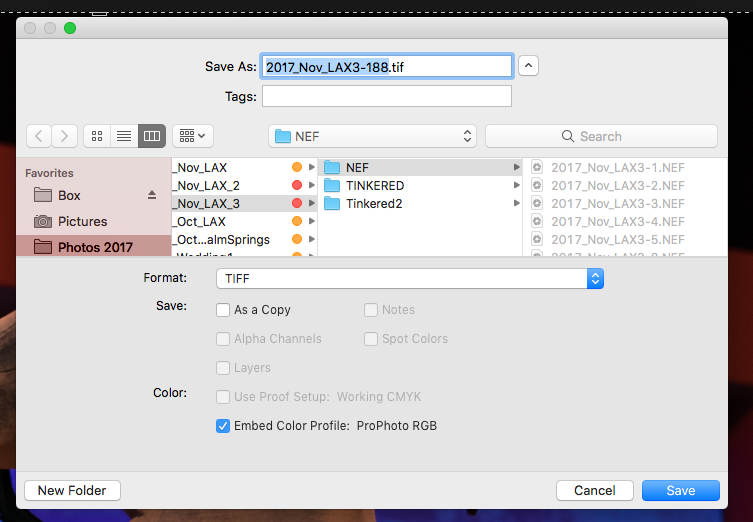Click file 2017_Nov_LAX3-3.NEF

[625, 204]
